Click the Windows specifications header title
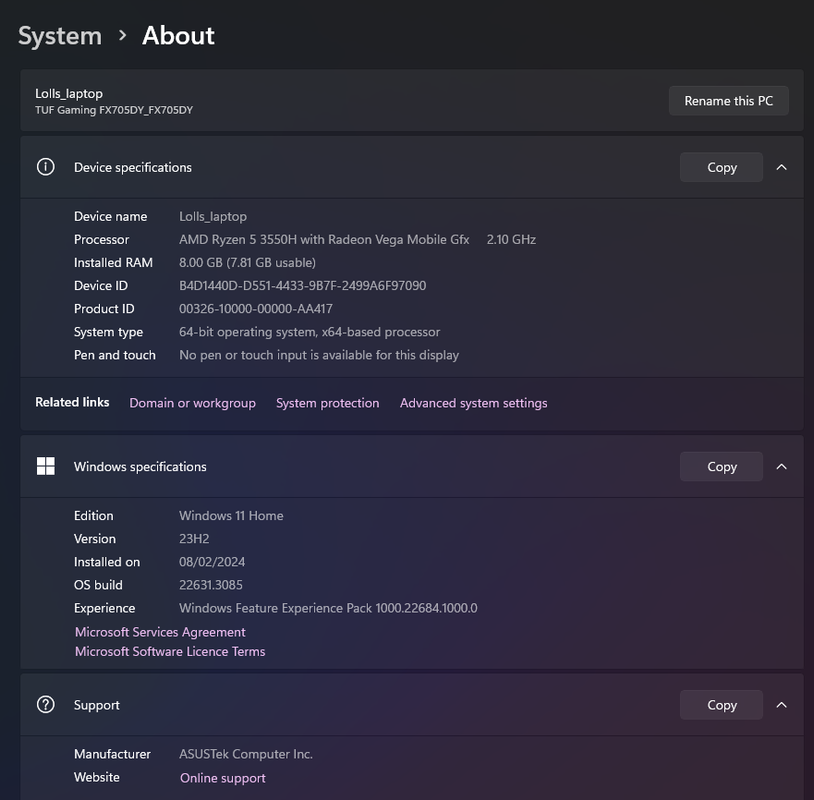Screen dimensions: 814x800 point(140,466)
